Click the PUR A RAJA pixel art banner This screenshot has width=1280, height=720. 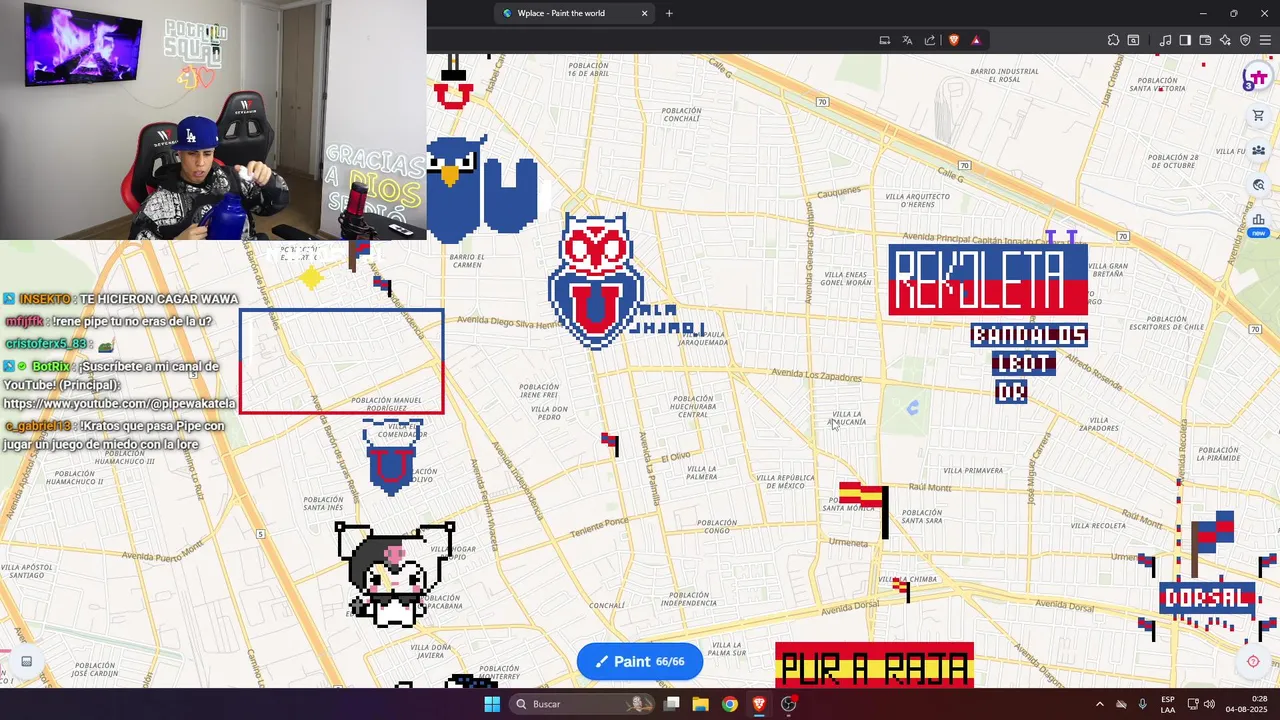pyautogui.click(x=874, y=666)
